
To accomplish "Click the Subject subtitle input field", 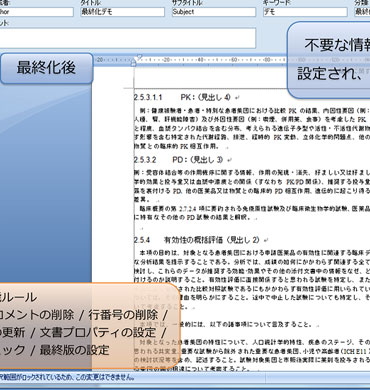I will point(214,12).
